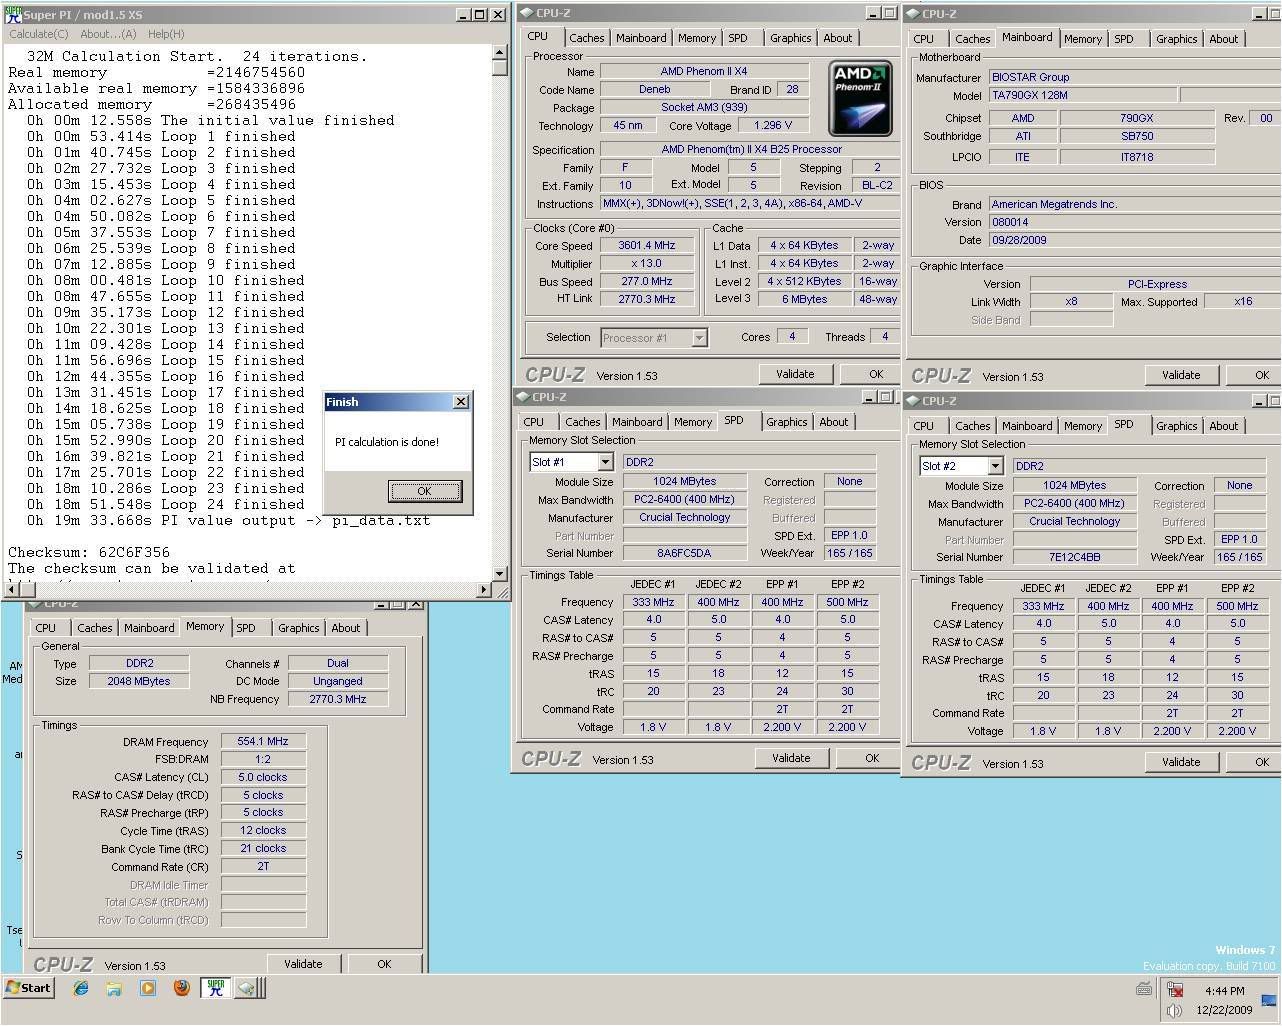Click Super PI's vertical scrollbar up arrow
This screenshot has width=1282, height=1026.
pos(500,54)
